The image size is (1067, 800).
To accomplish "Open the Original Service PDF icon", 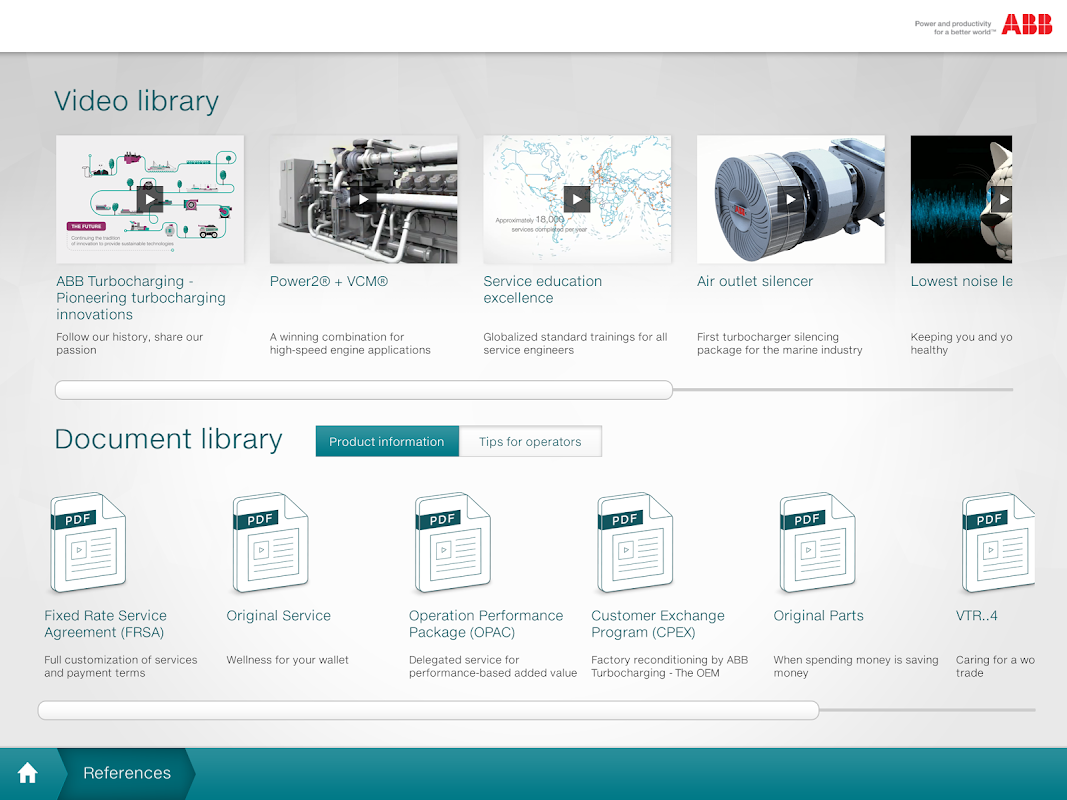I will (270, 543).
